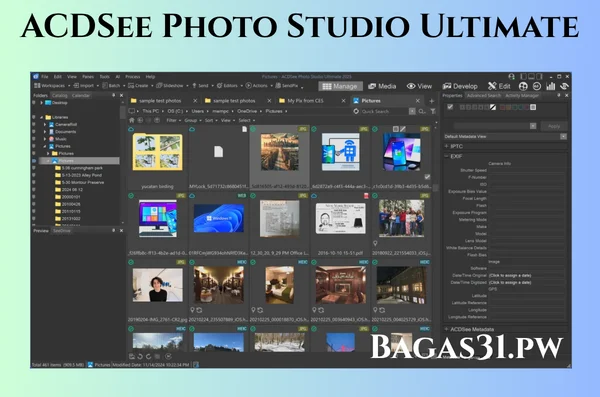
Task: Open the Filter dropdown
Action: [173, 120]
